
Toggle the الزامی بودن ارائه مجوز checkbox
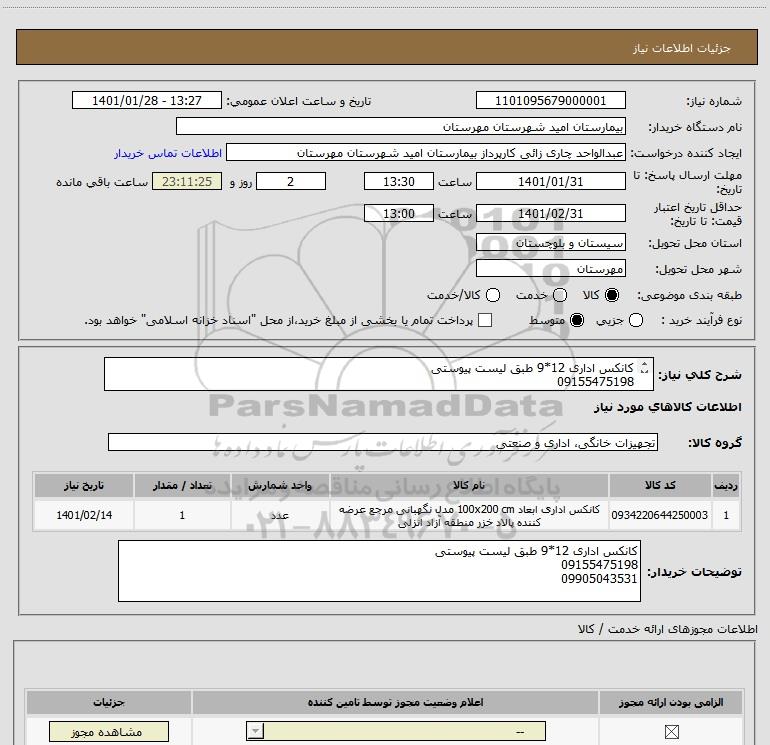pyautogui.click(x=671, y=732)
